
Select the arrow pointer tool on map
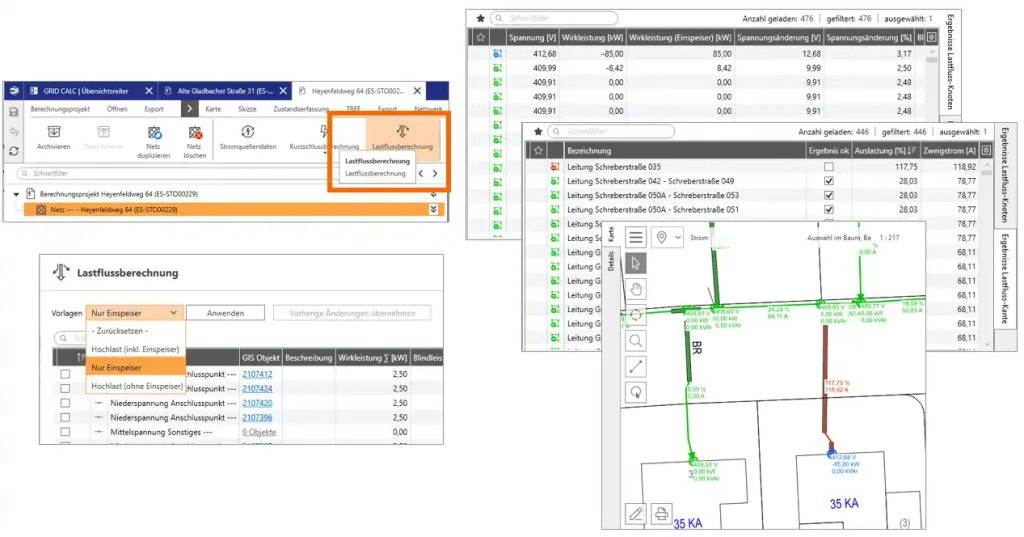point(635,263)
